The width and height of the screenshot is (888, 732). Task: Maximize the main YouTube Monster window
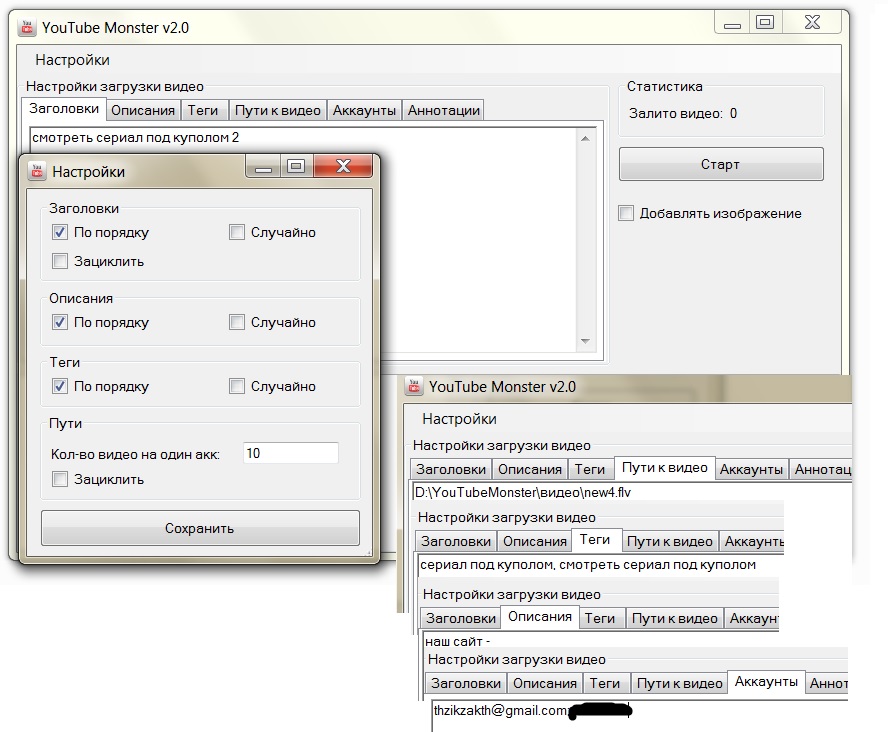765,23
